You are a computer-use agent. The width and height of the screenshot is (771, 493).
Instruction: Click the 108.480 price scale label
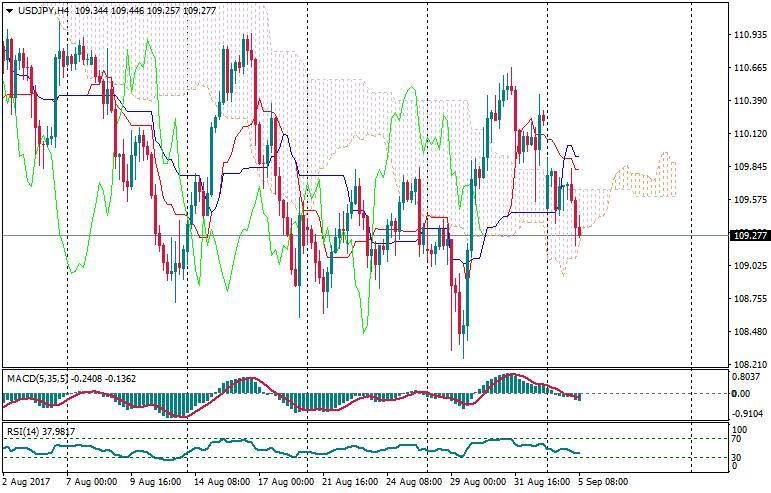pos(749,332)
